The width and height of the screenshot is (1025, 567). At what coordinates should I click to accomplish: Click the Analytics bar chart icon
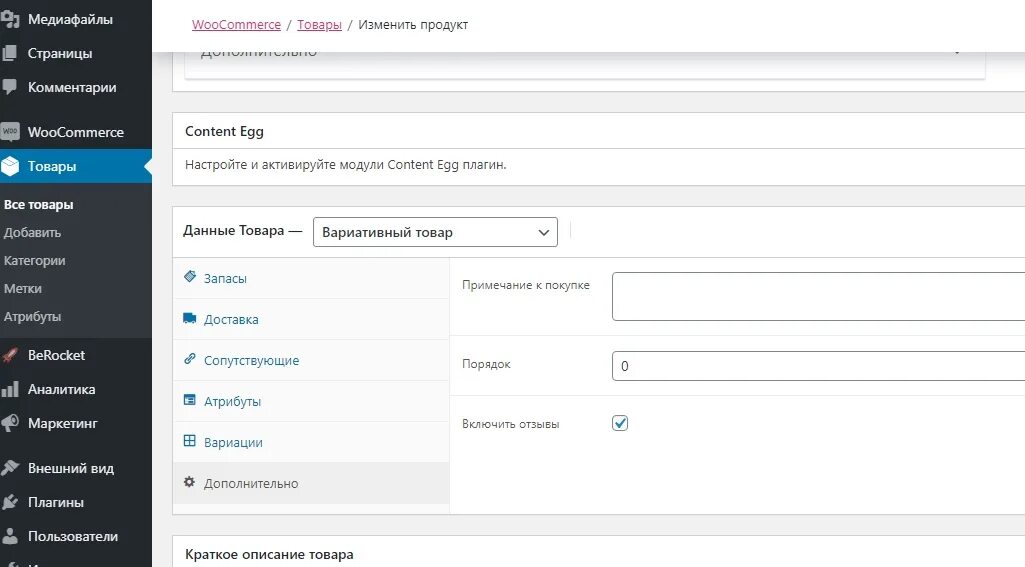coord(10,389)
